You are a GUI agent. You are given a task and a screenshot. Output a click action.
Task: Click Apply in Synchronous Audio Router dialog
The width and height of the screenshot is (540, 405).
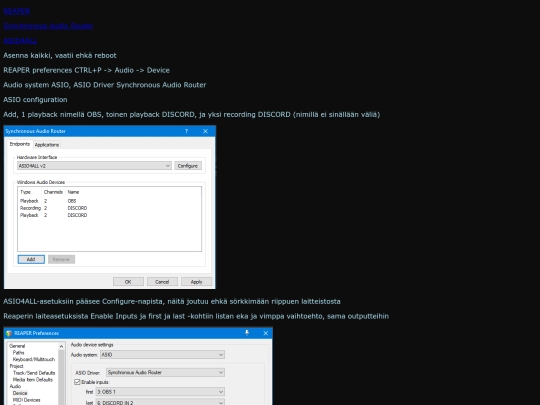[x=196, y=282]
